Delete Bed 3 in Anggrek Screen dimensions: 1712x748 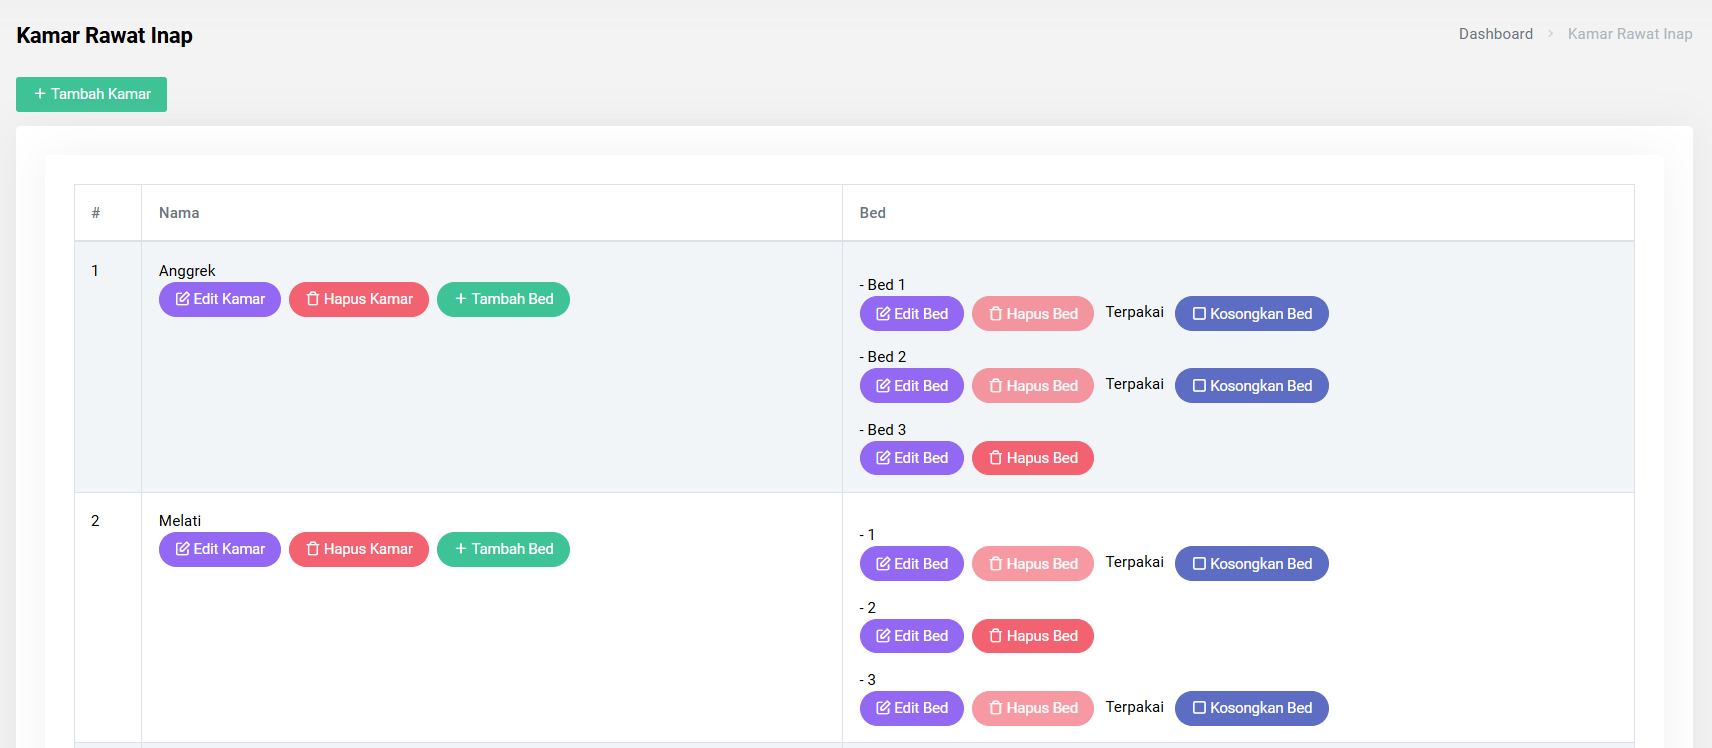(1033, 458)
